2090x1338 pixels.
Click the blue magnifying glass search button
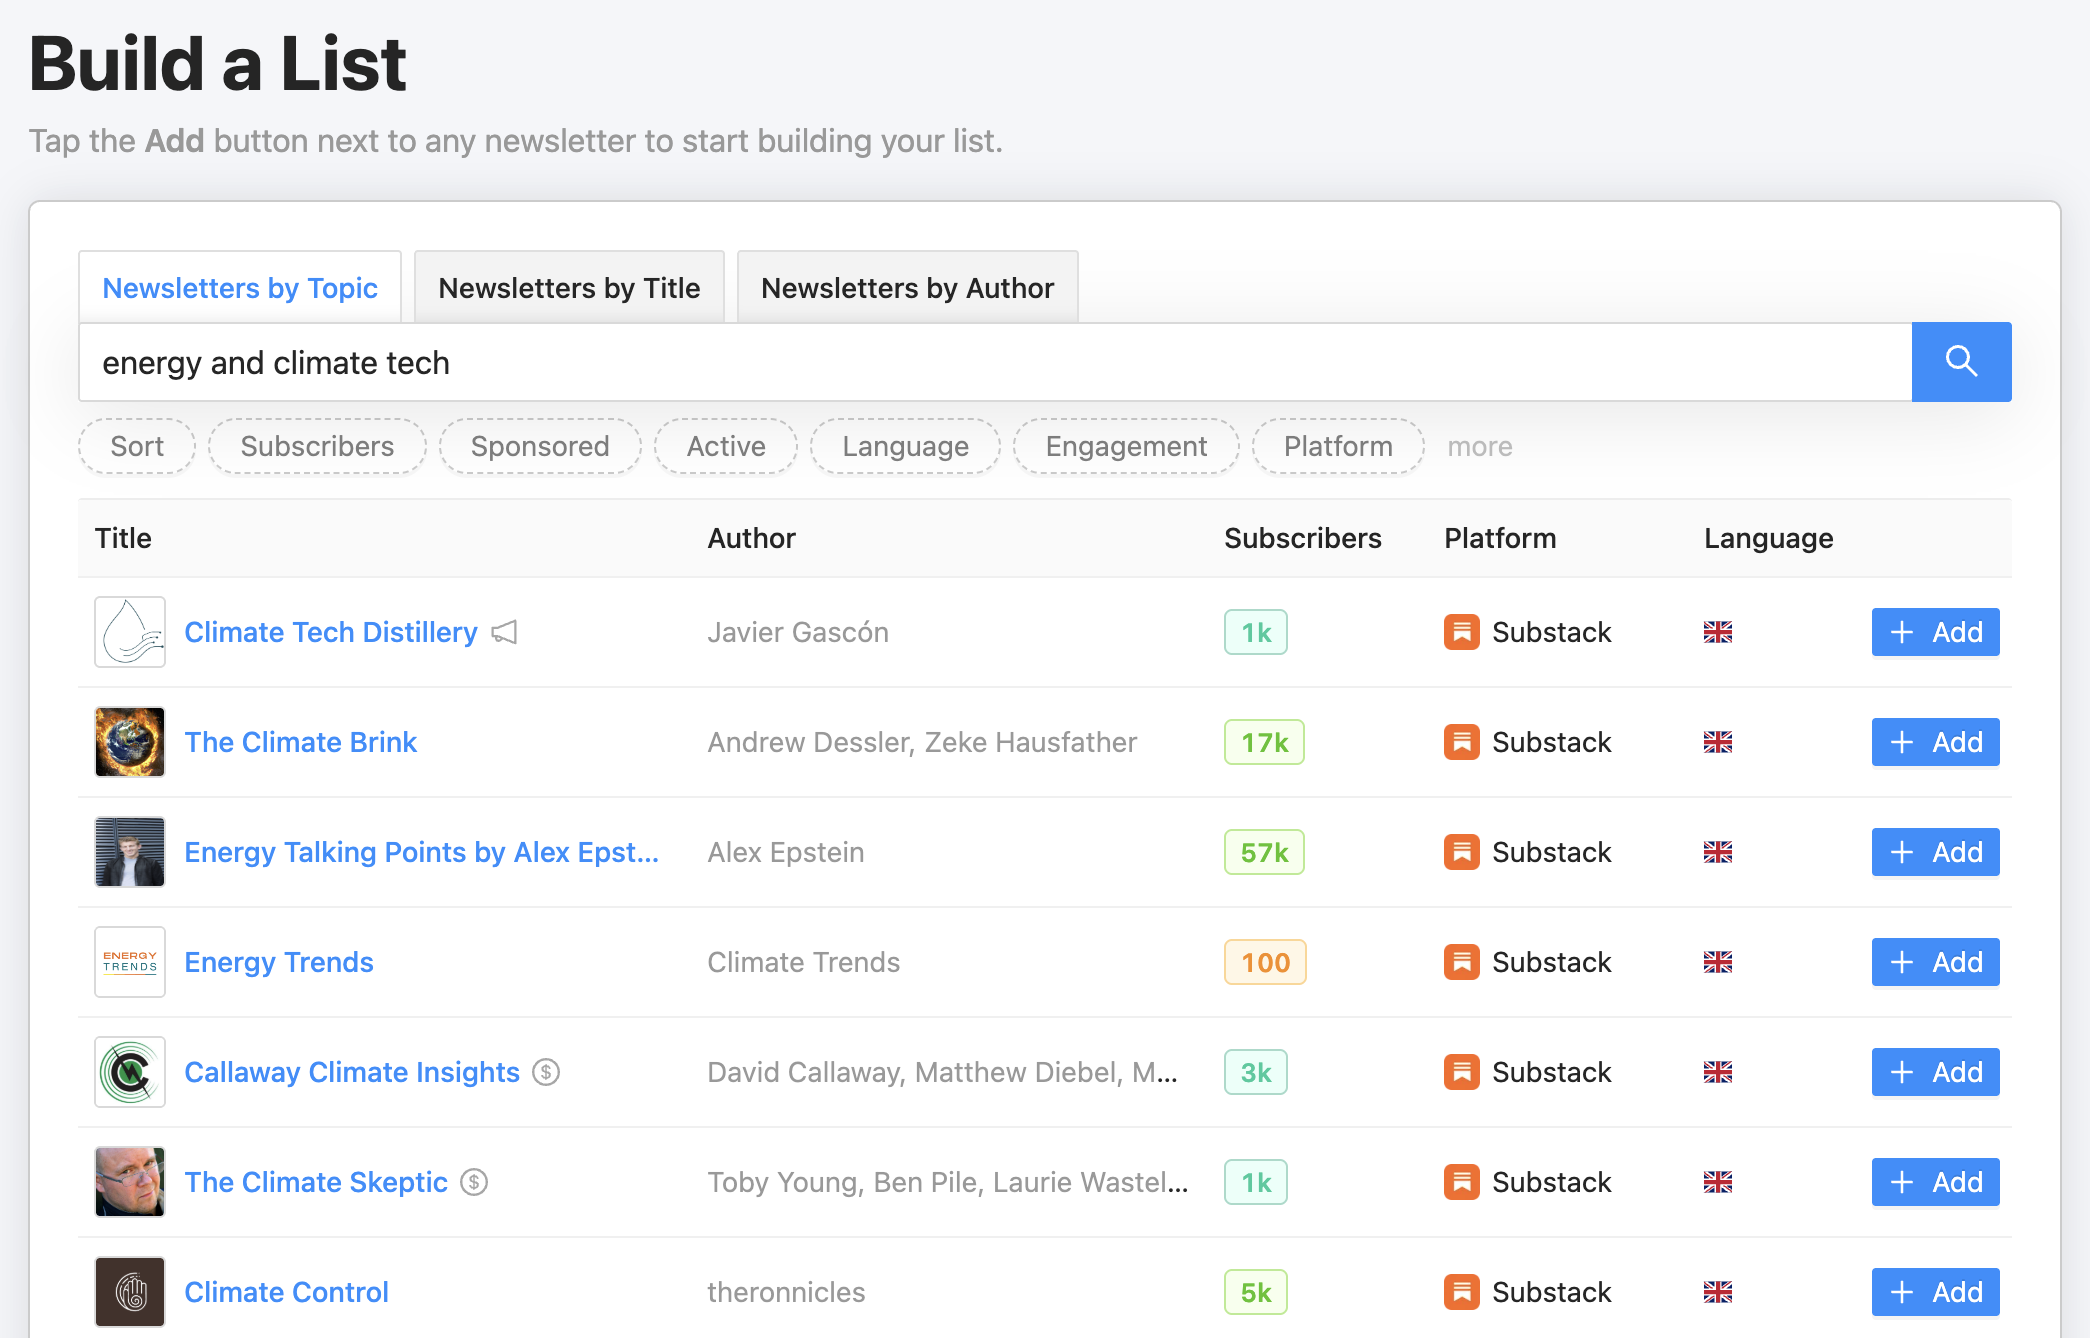tap(1960, 362)
